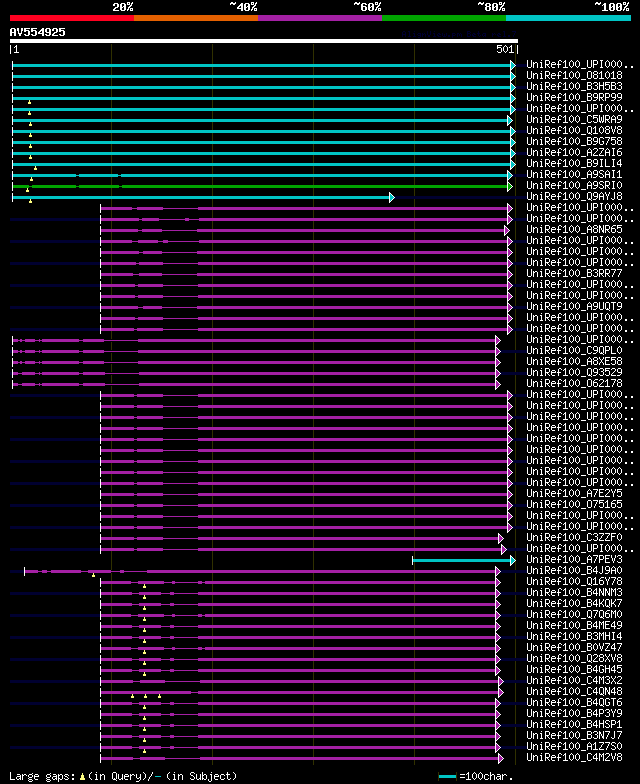Select the UniRef100_Q9AYJ8 label
This screenshot has width=640, height=784.
(x=574, y=196)
